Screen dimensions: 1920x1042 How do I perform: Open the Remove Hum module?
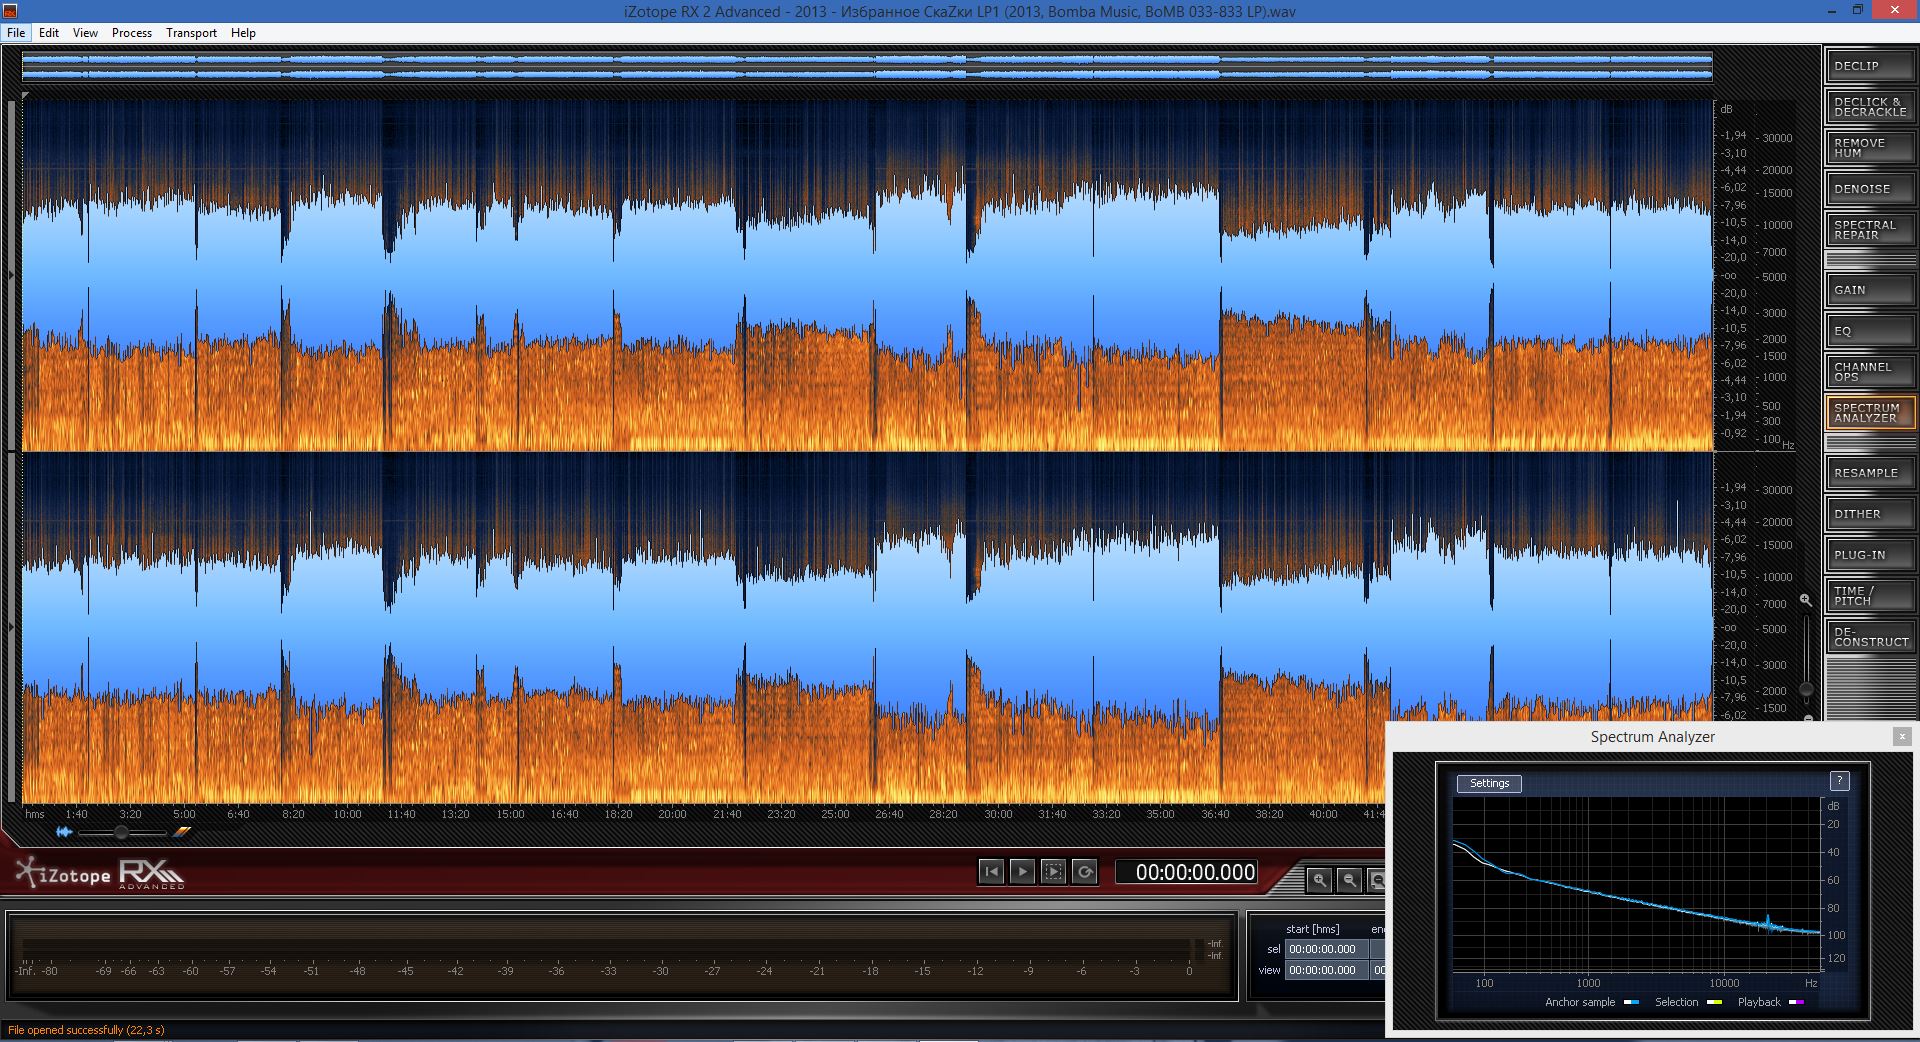(x=1870, y=148)
